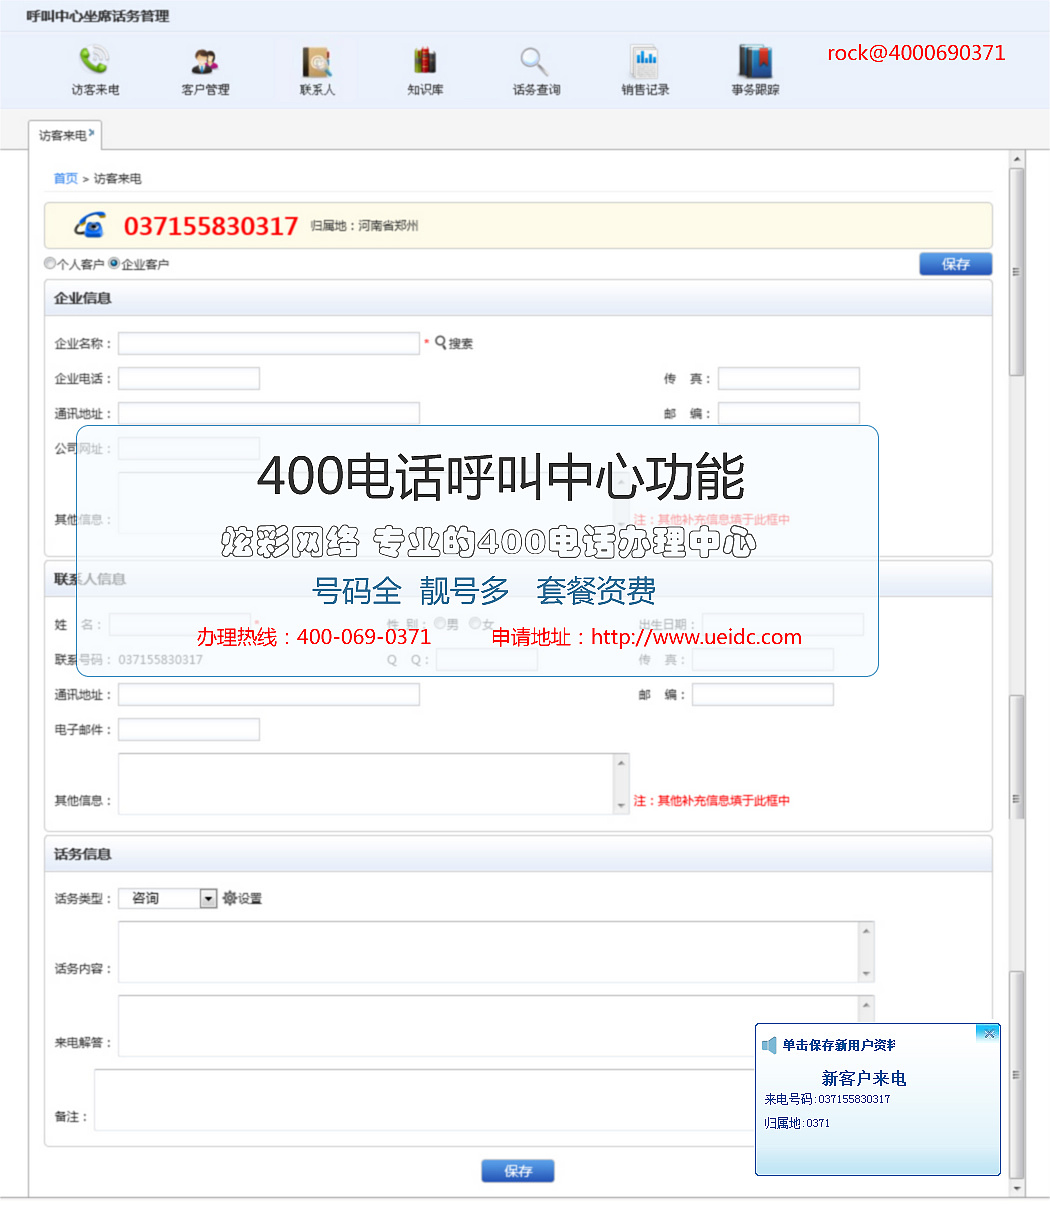This screenshot has height=1212, width=1050.
Task: Click 其他信息 textarea in 联系人信息
Action: pos(366,783)
